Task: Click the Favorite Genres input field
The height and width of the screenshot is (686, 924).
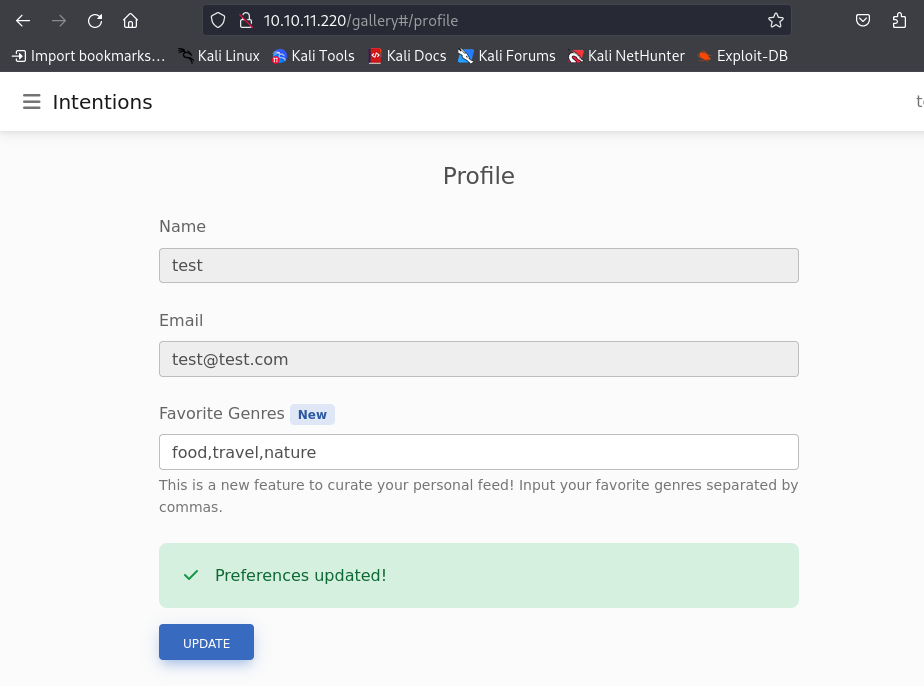Action: 478,452
